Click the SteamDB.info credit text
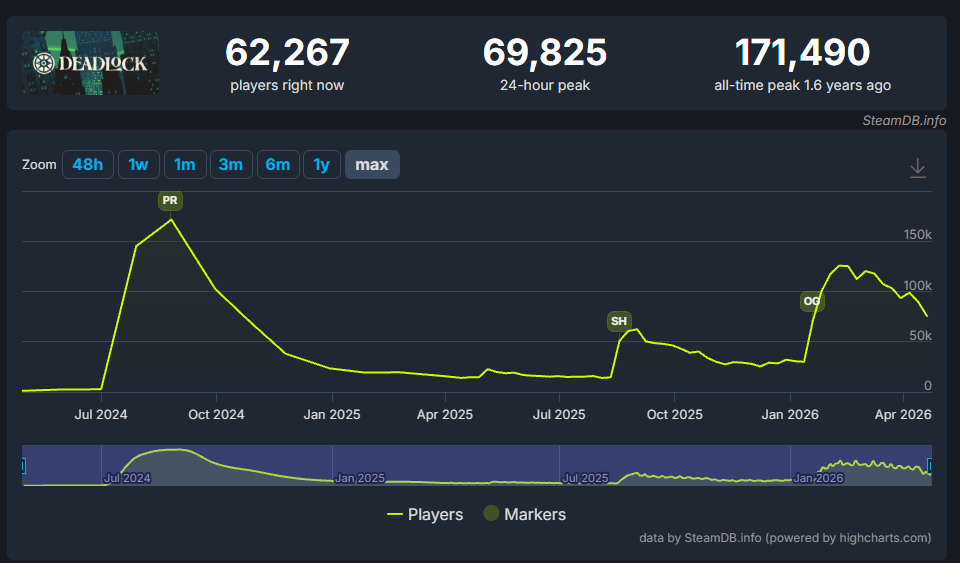Image resolution: width=960 pixels, height=563 pixels. pyautogui.click(x=904, y=121)
